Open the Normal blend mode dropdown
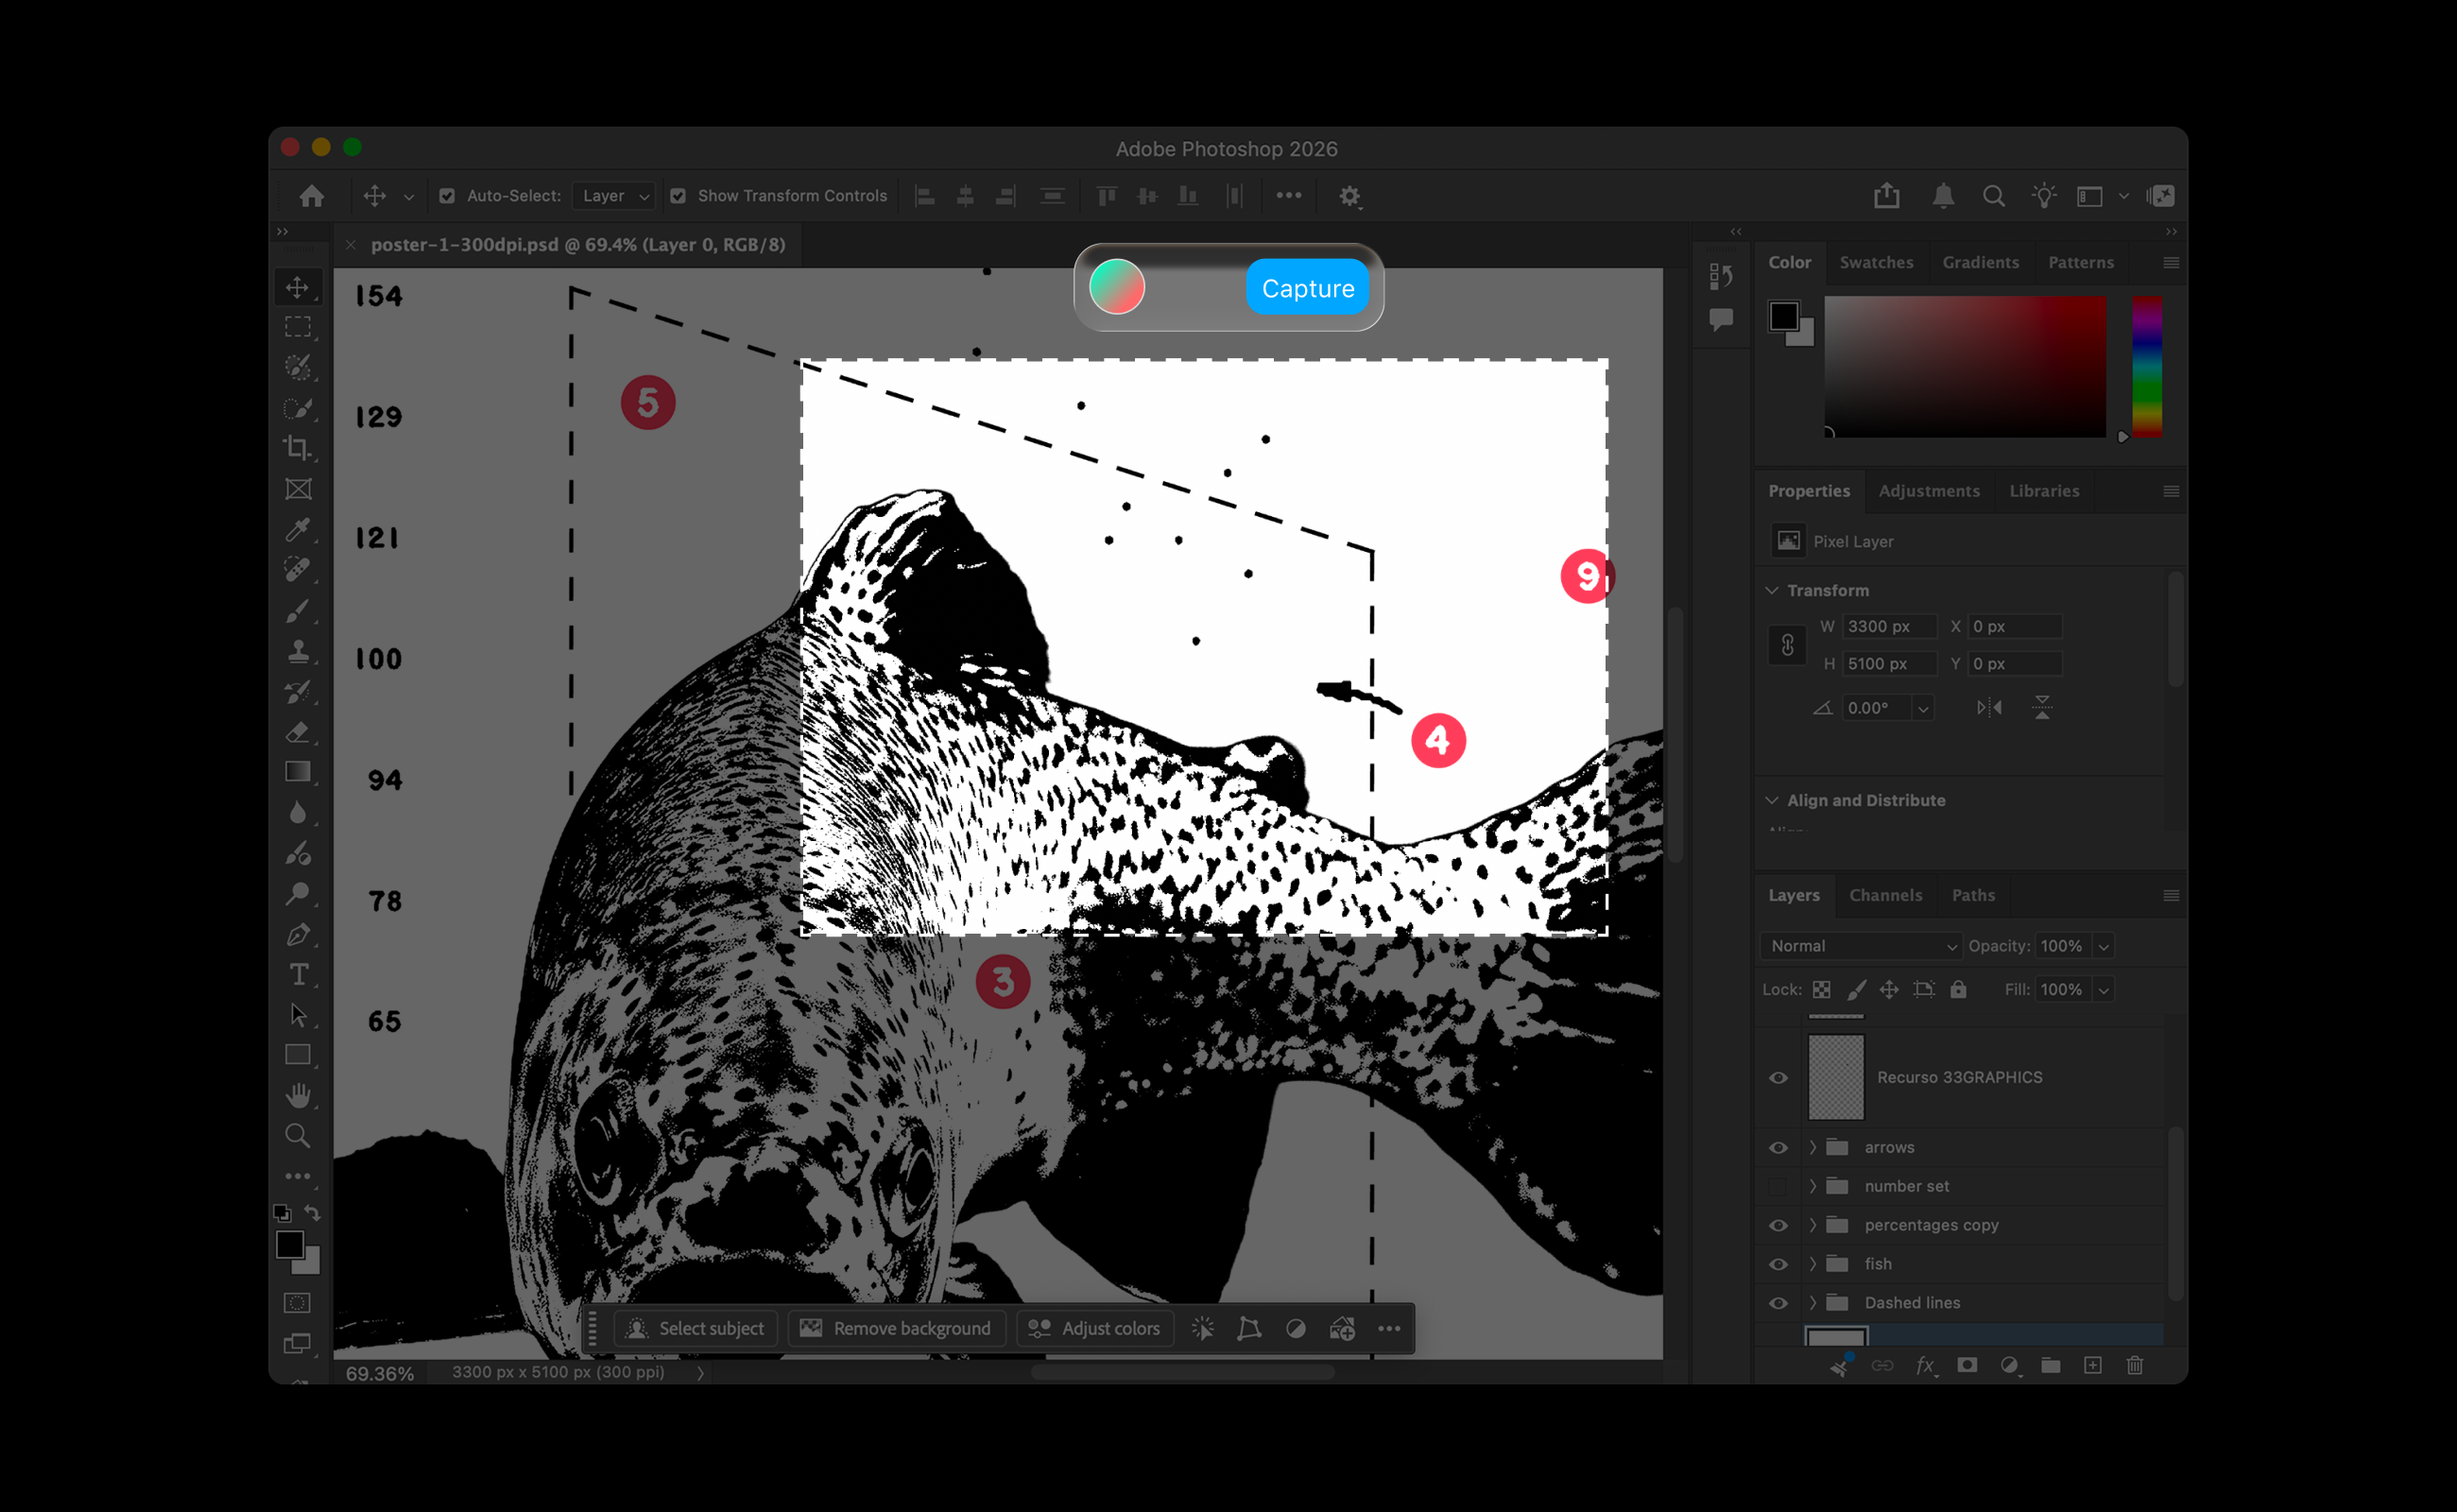Image resolution: width=2457 pixels, height=1512 pixels. (x=1861, y=946)
